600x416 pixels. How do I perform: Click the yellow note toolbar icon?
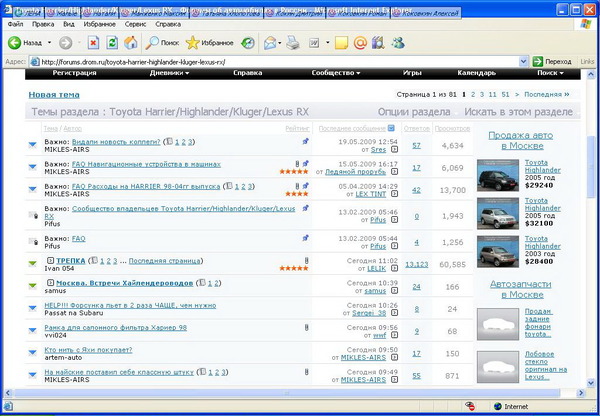tap(341, 43)
